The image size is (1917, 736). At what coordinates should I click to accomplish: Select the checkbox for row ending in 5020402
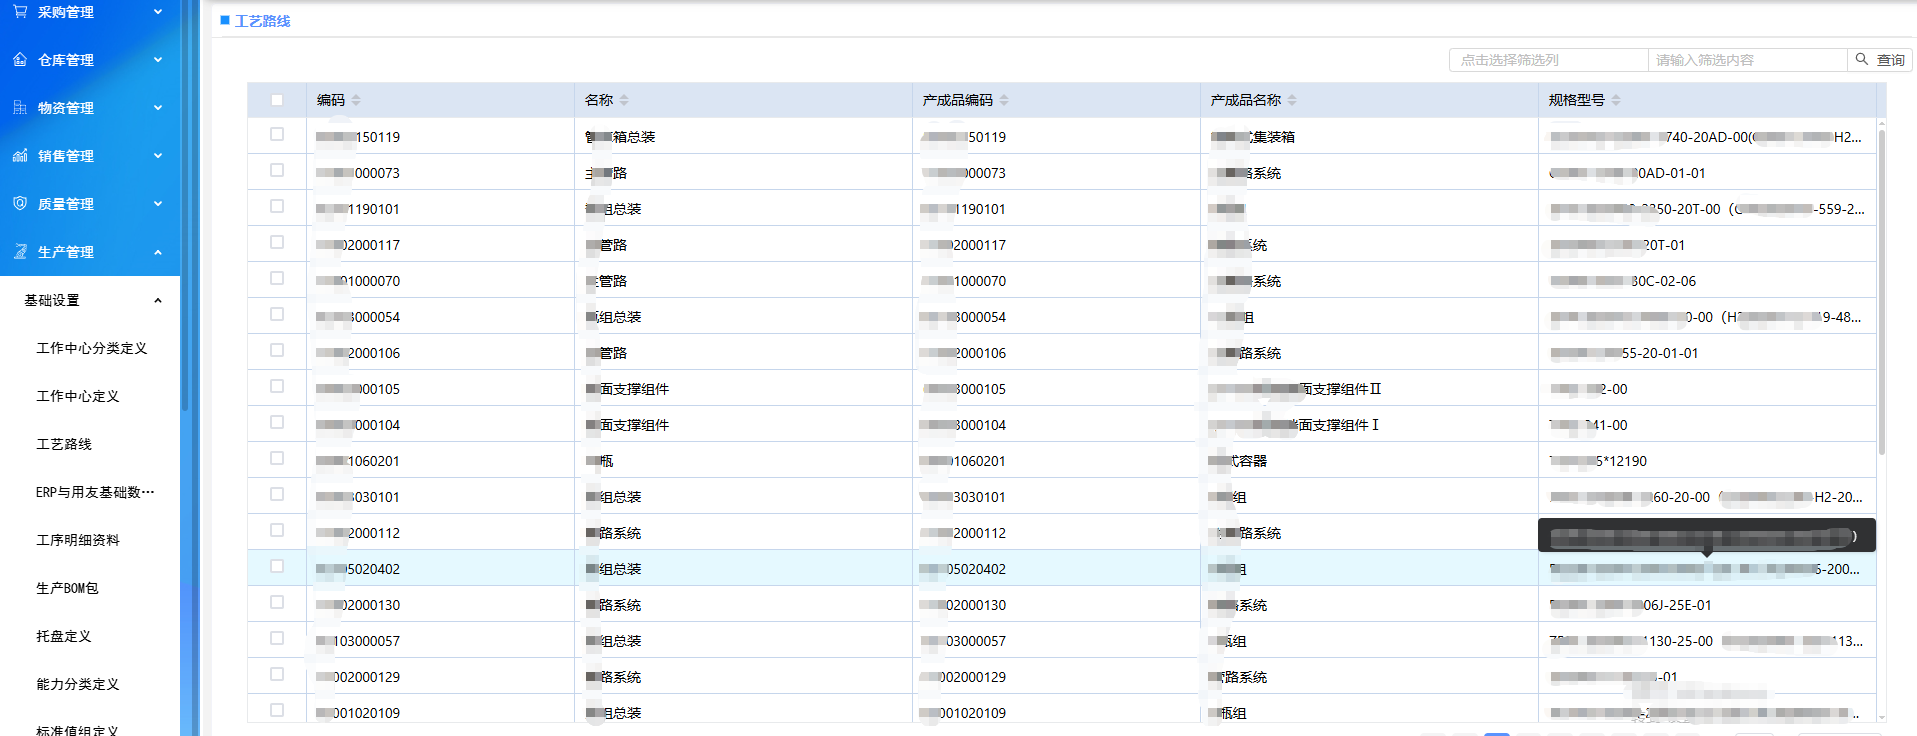(x=277, y=566)
